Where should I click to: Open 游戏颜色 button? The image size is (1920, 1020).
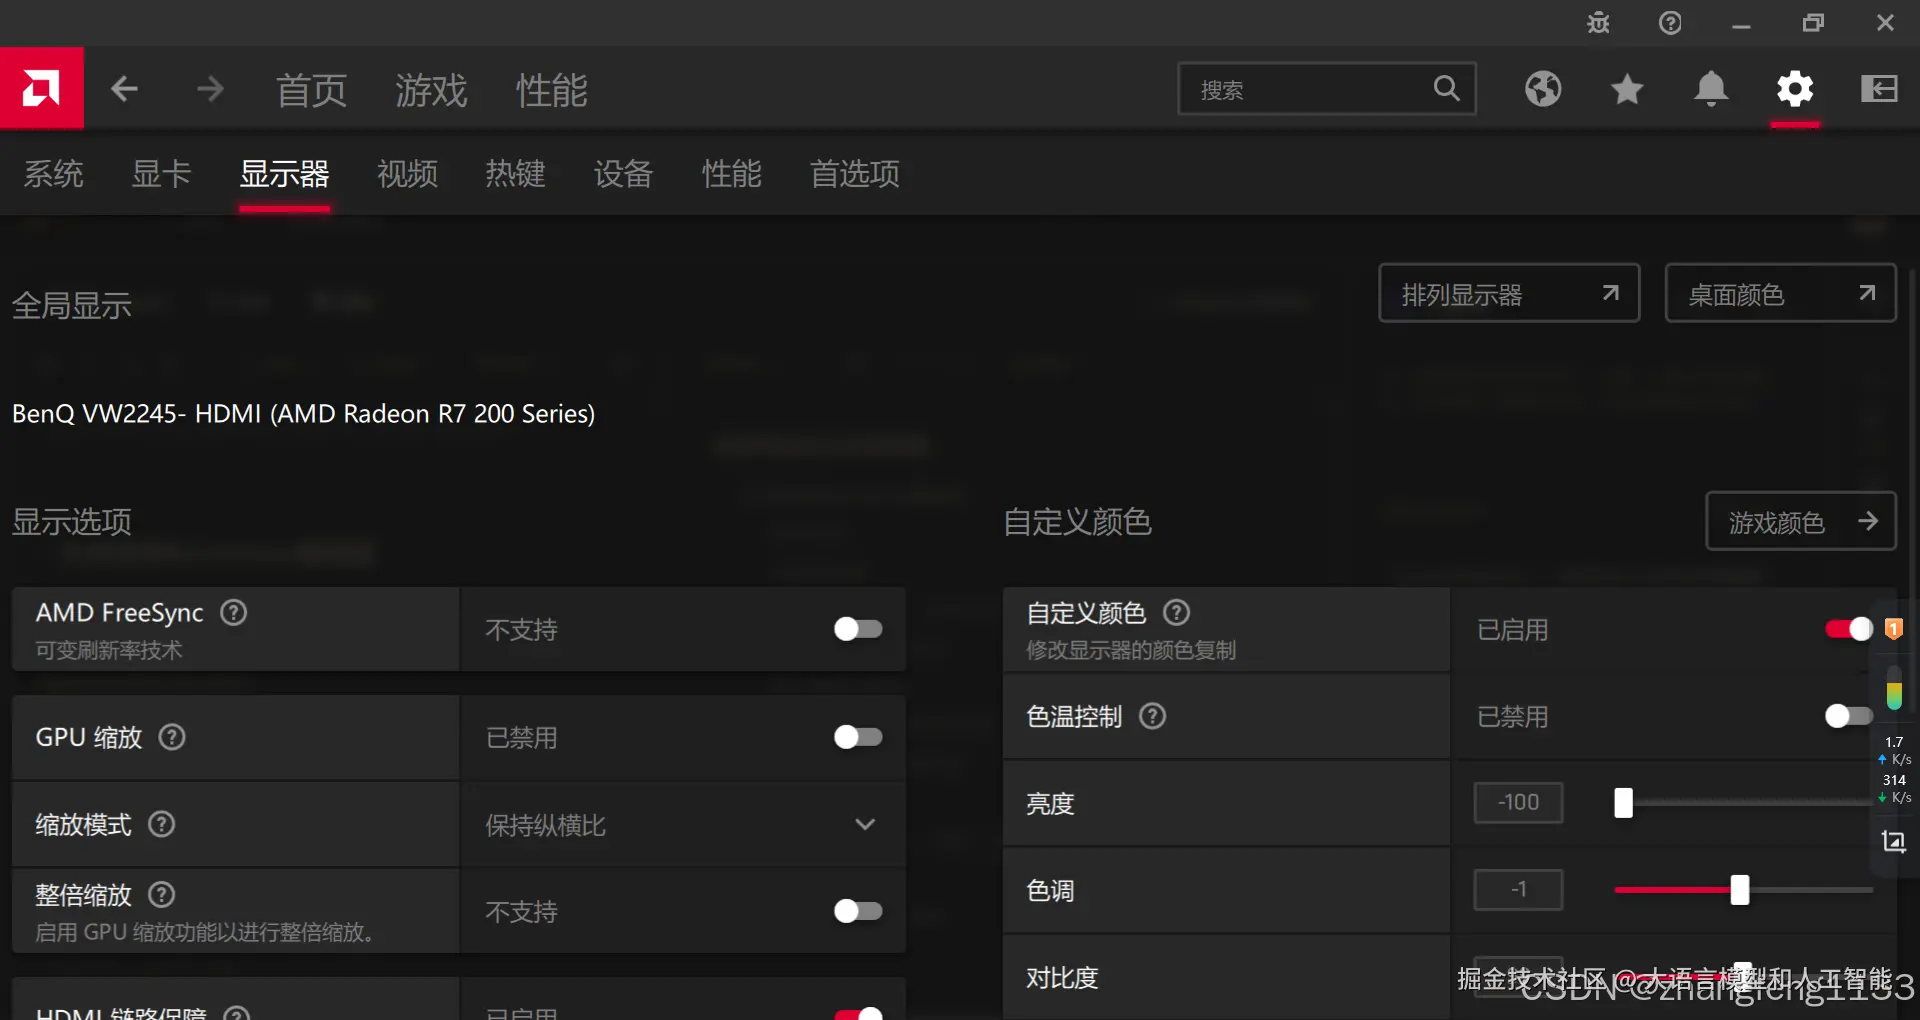point(1801,521)
